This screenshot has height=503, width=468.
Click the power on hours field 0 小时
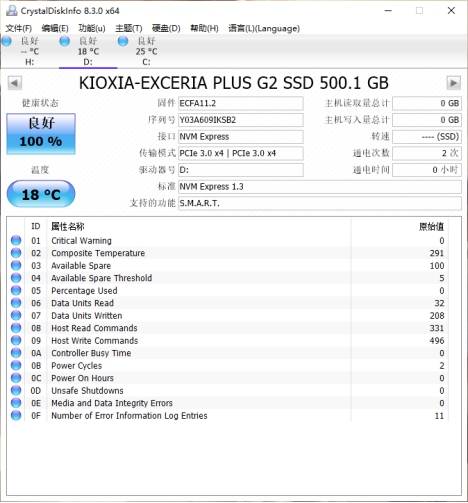point(427,170)
